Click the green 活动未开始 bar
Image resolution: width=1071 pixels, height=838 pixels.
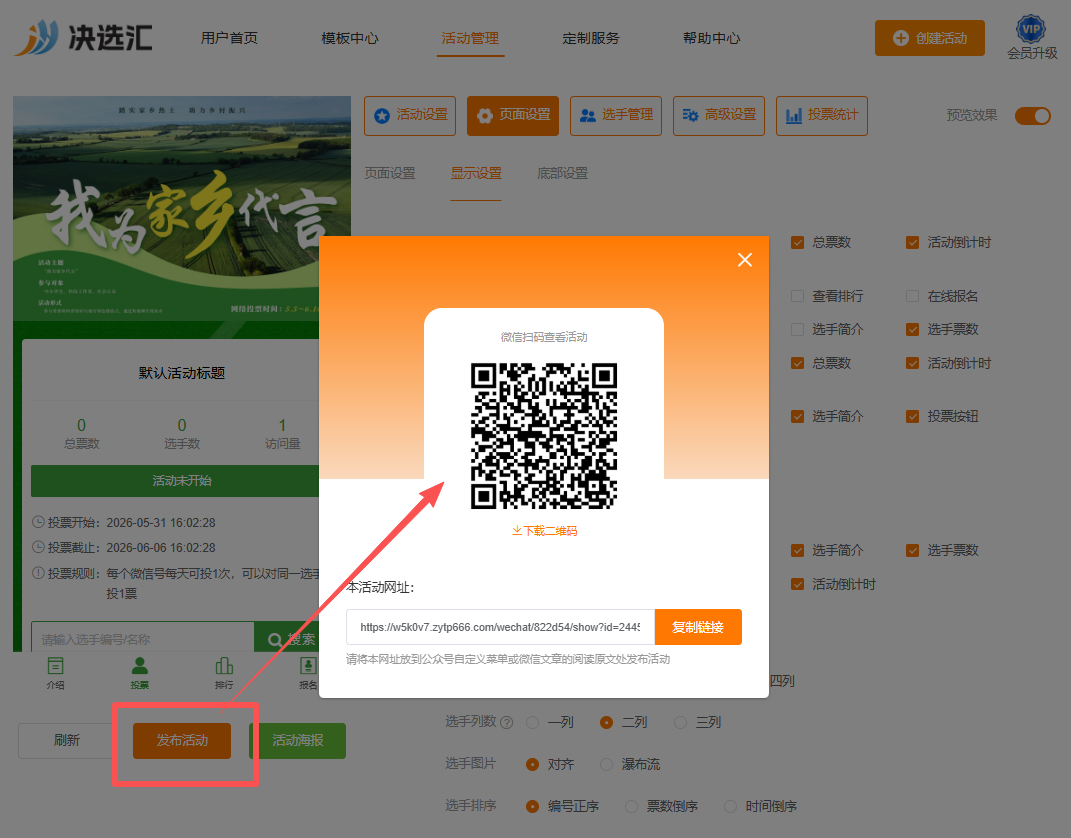(x=175, y=481)
